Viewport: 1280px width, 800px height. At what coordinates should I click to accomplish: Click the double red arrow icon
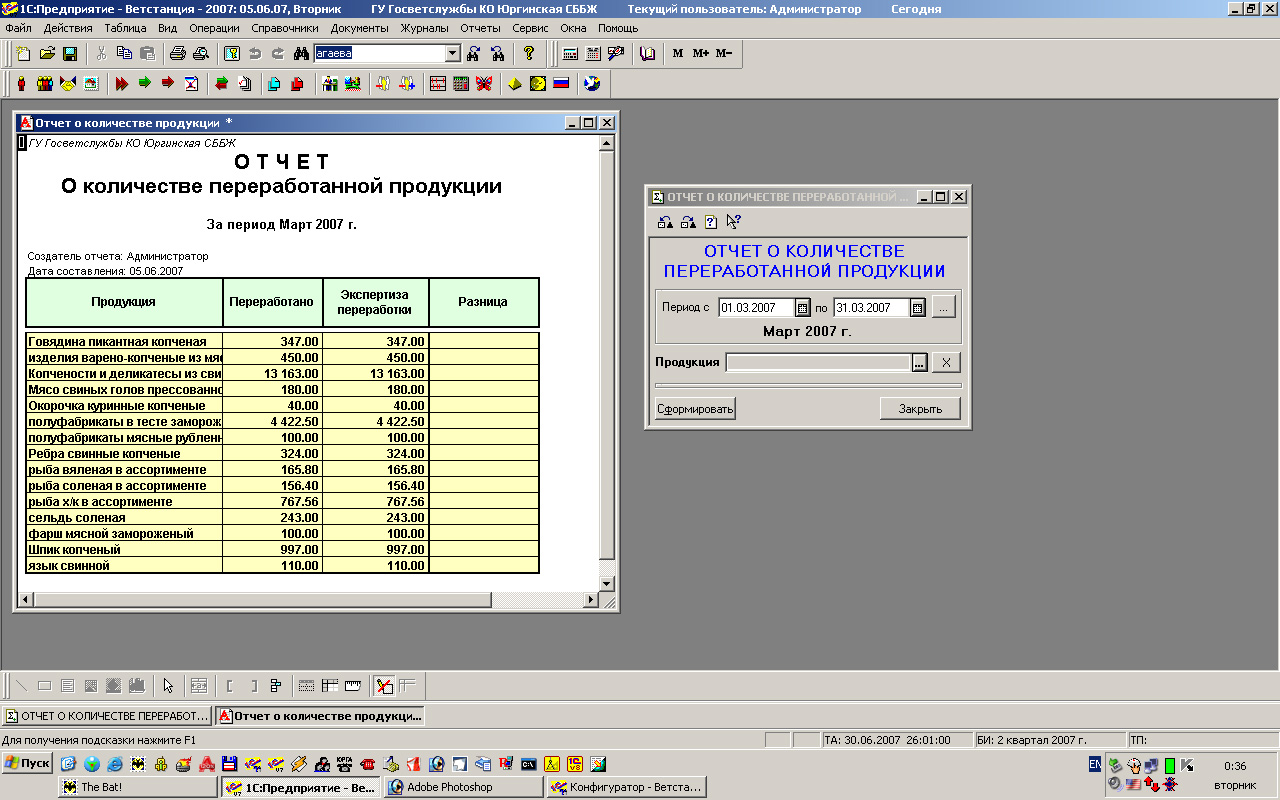(x=122, y=84)
